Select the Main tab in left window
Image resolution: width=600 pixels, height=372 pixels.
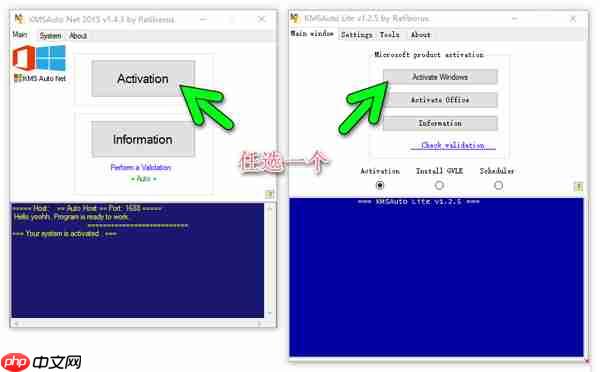coord(20,35)
